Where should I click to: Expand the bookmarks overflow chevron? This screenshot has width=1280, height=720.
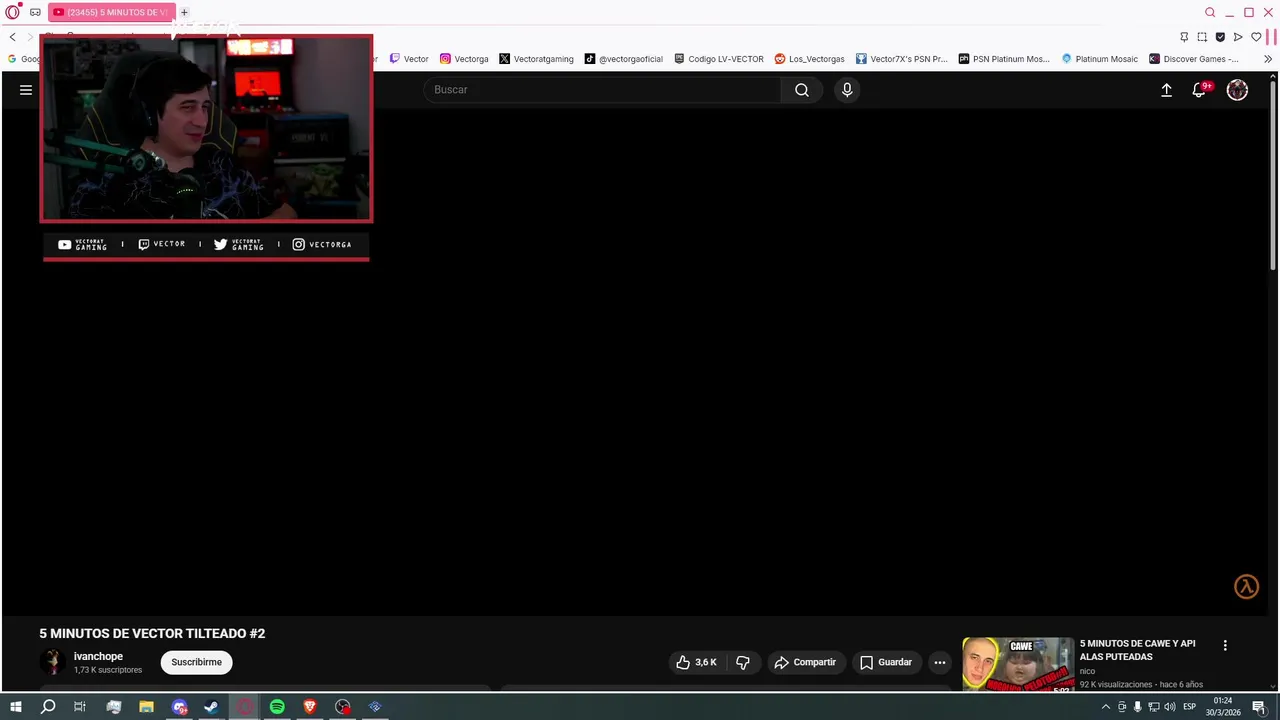point(1268,59)
